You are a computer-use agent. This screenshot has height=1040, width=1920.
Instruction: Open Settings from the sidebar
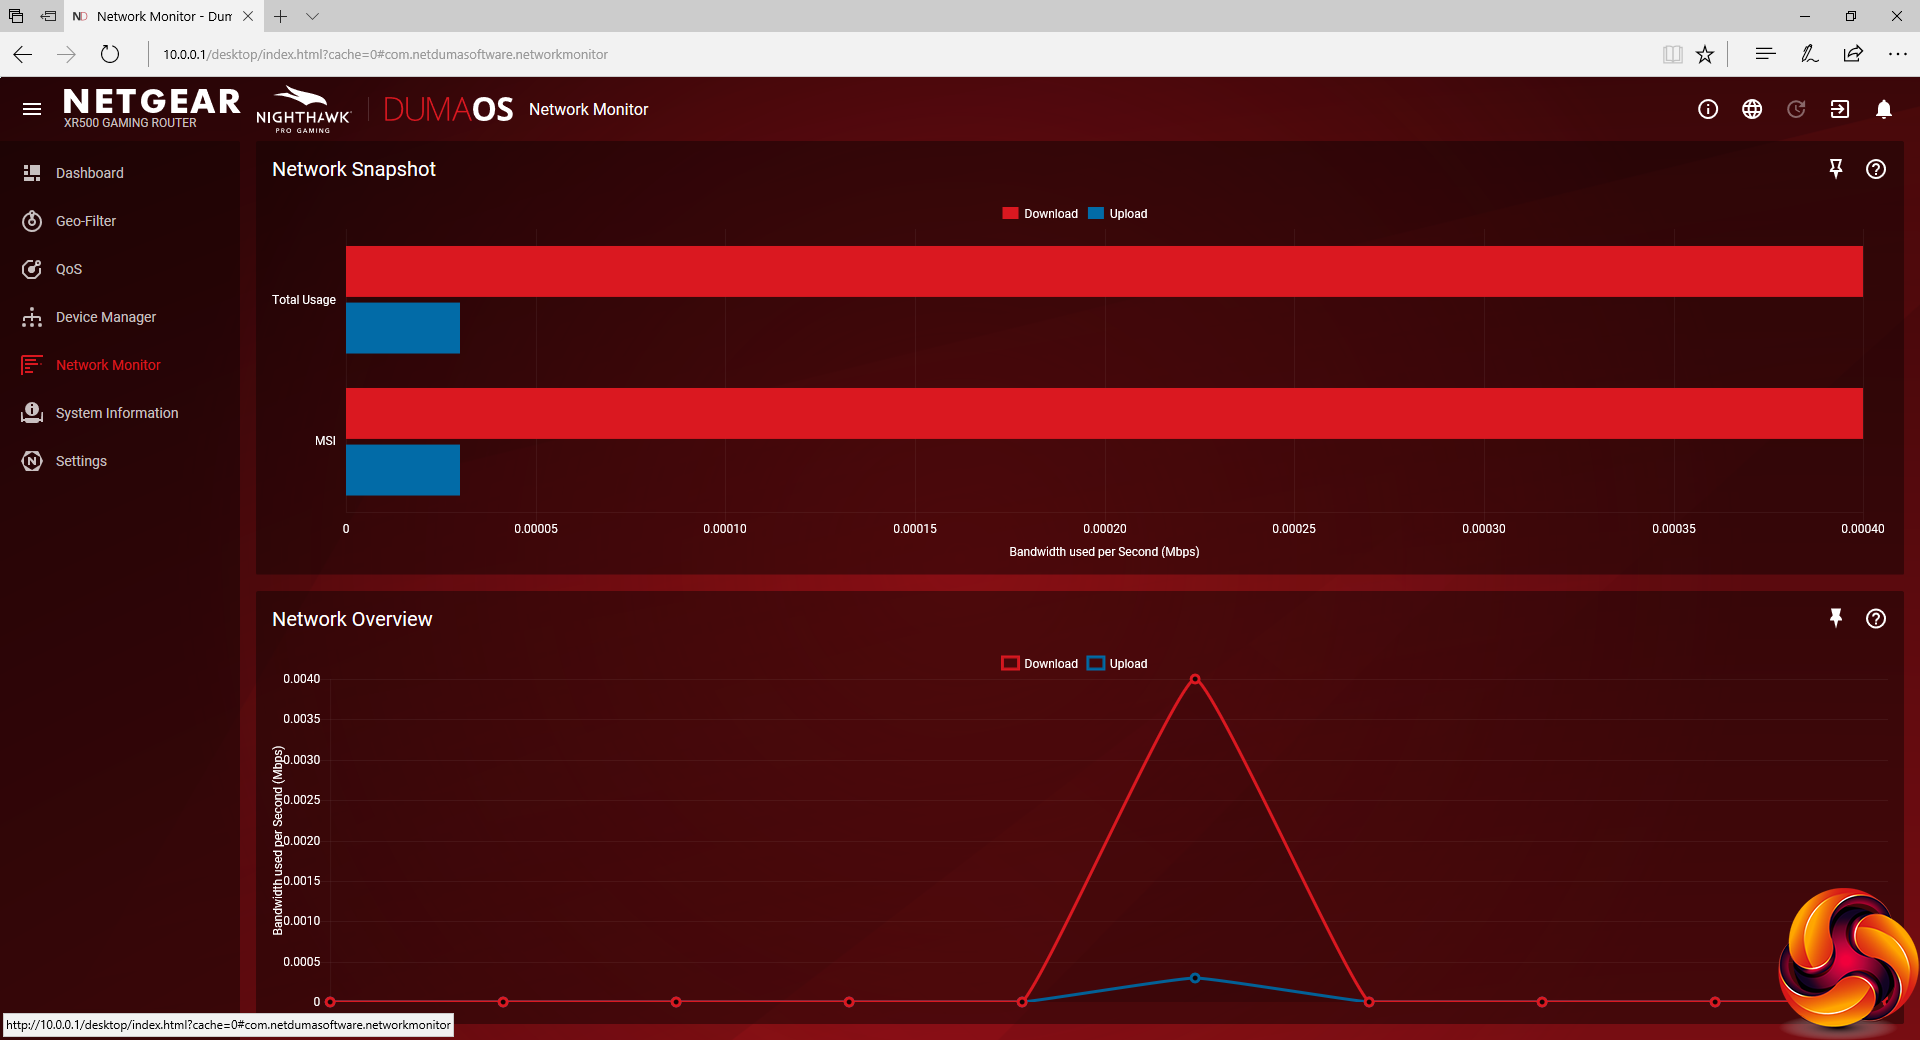(x=81, y=461)
